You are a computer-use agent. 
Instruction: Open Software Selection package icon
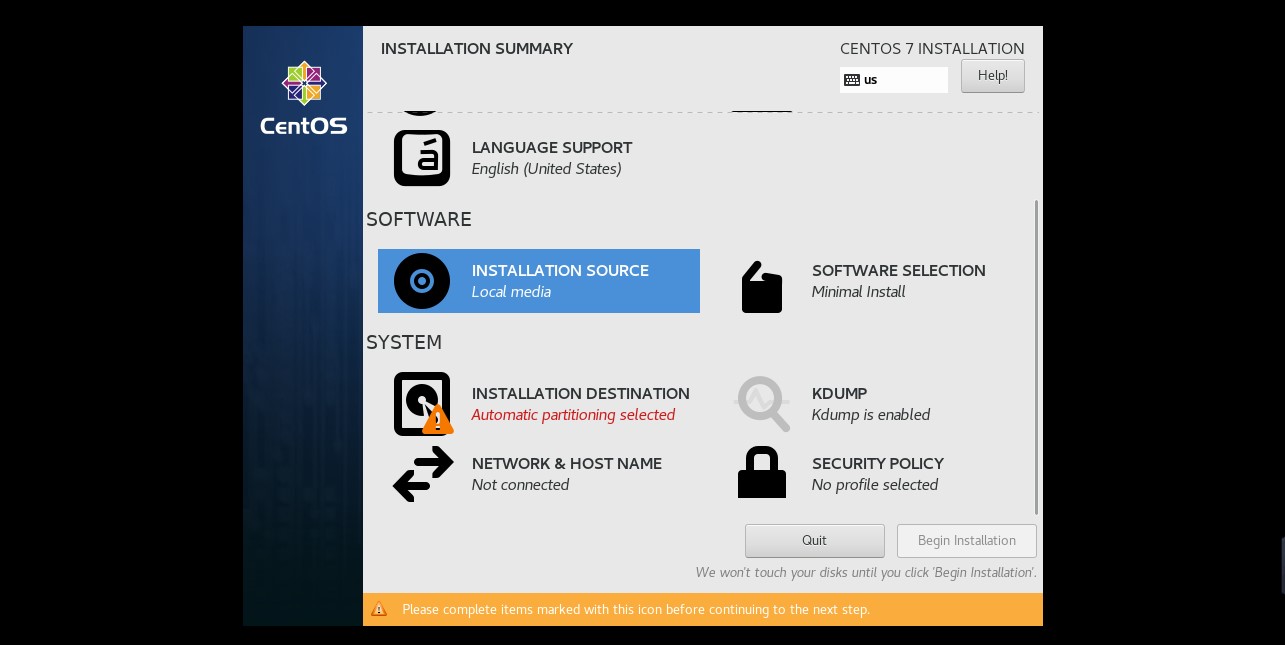tap(762, 287)
